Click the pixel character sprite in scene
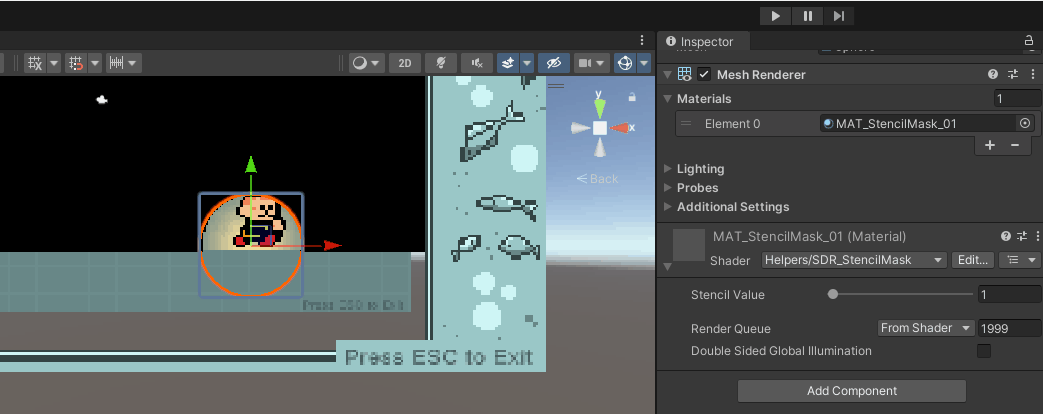The height and width of the screenshot is (414, 1043). [x=262, y=222]
